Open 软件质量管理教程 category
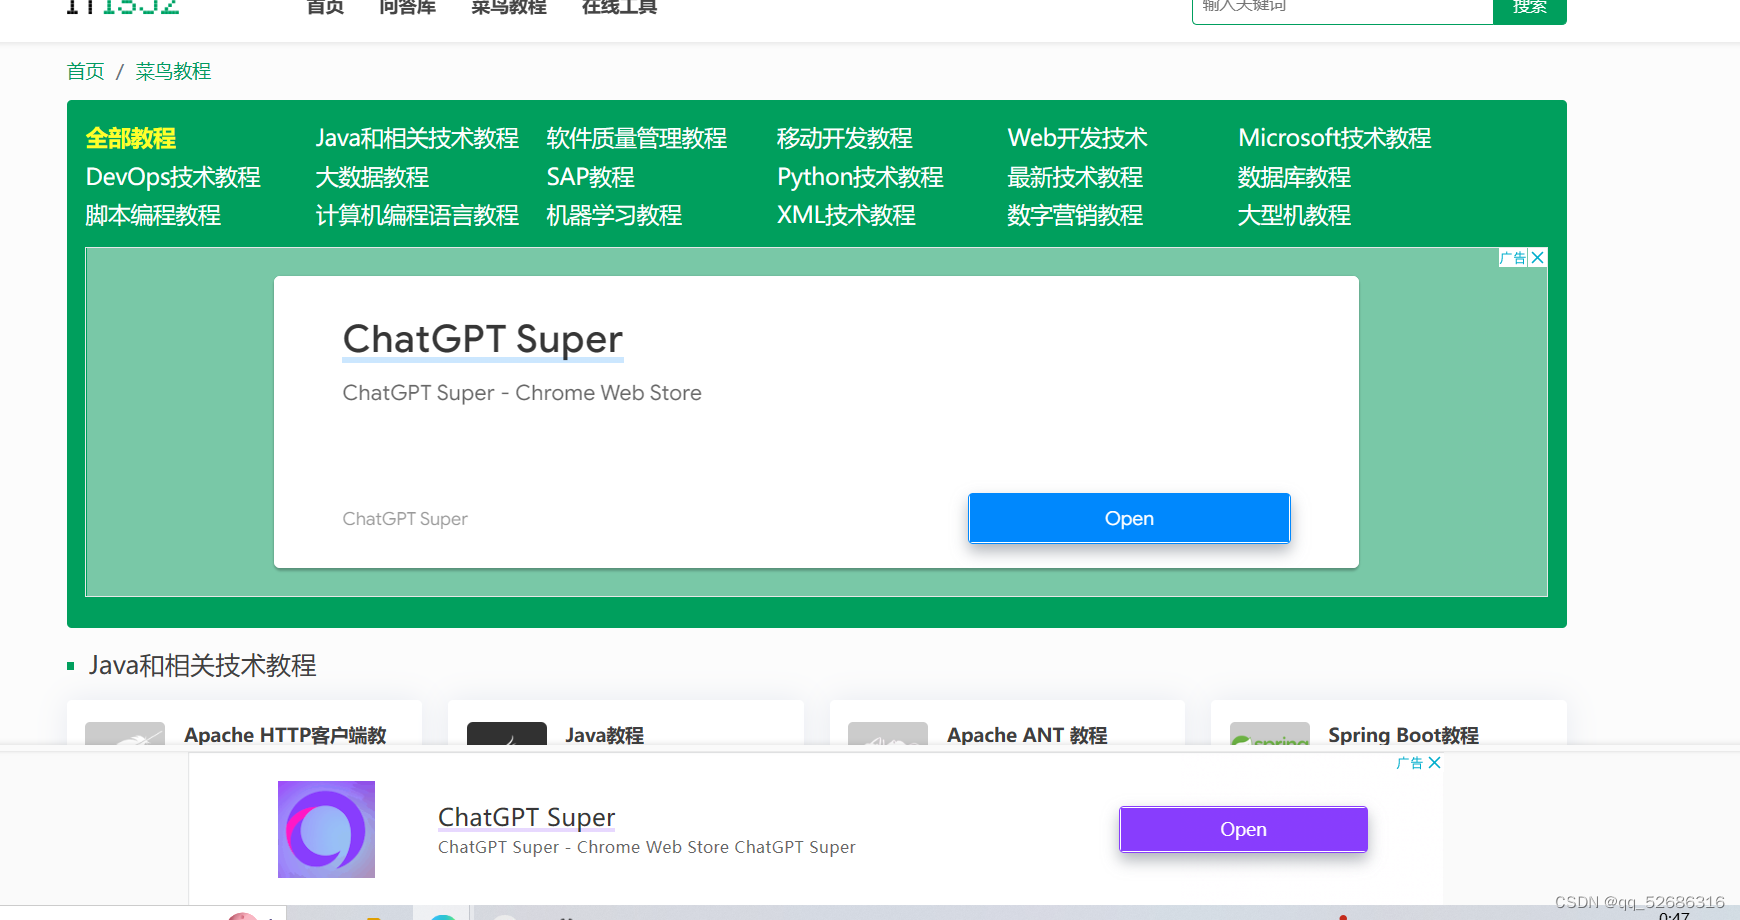Screen dimensions: 1740x920 click(637, 138)
